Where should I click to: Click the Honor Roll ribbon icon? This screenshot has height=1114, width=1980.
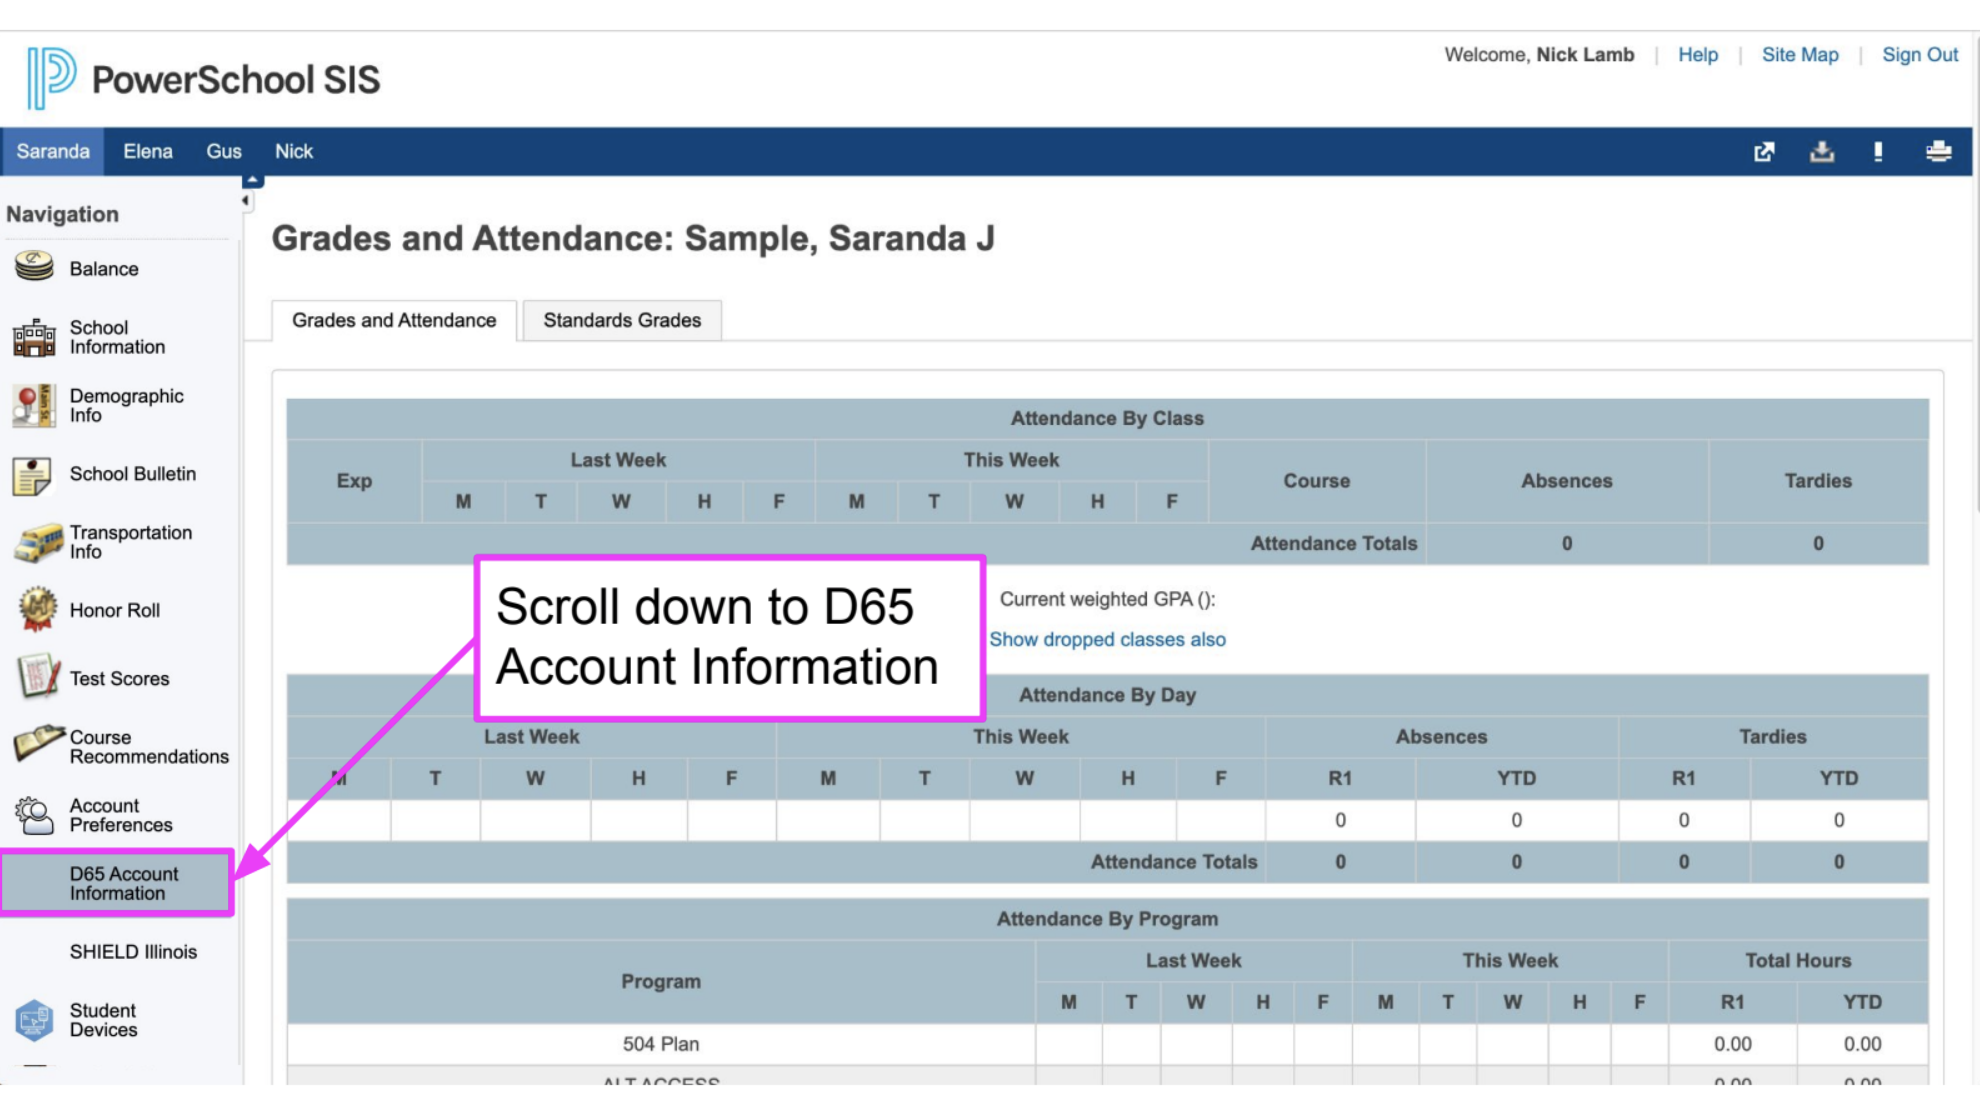point(37,610)
